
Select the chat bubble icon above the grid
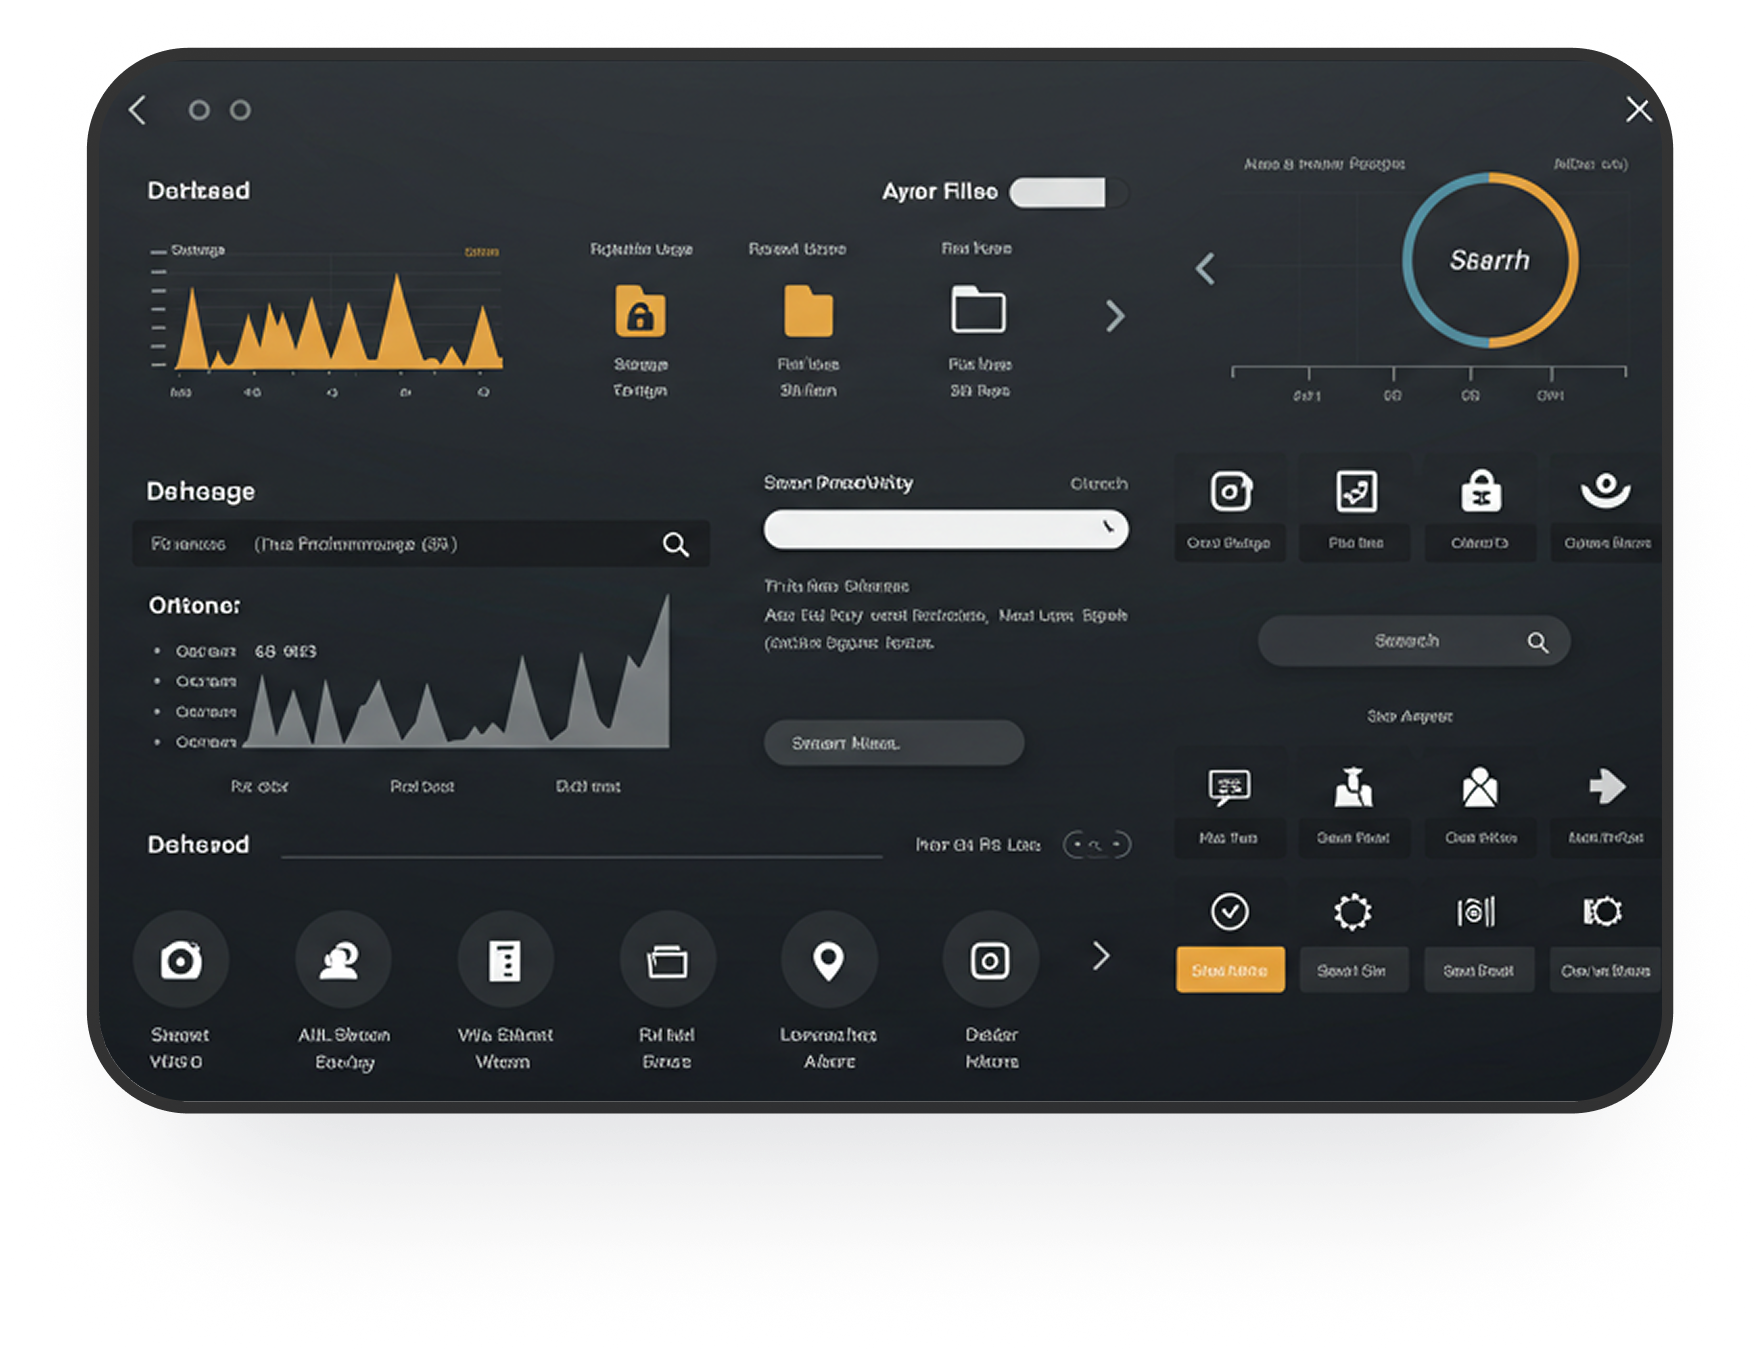[1229, 787]
